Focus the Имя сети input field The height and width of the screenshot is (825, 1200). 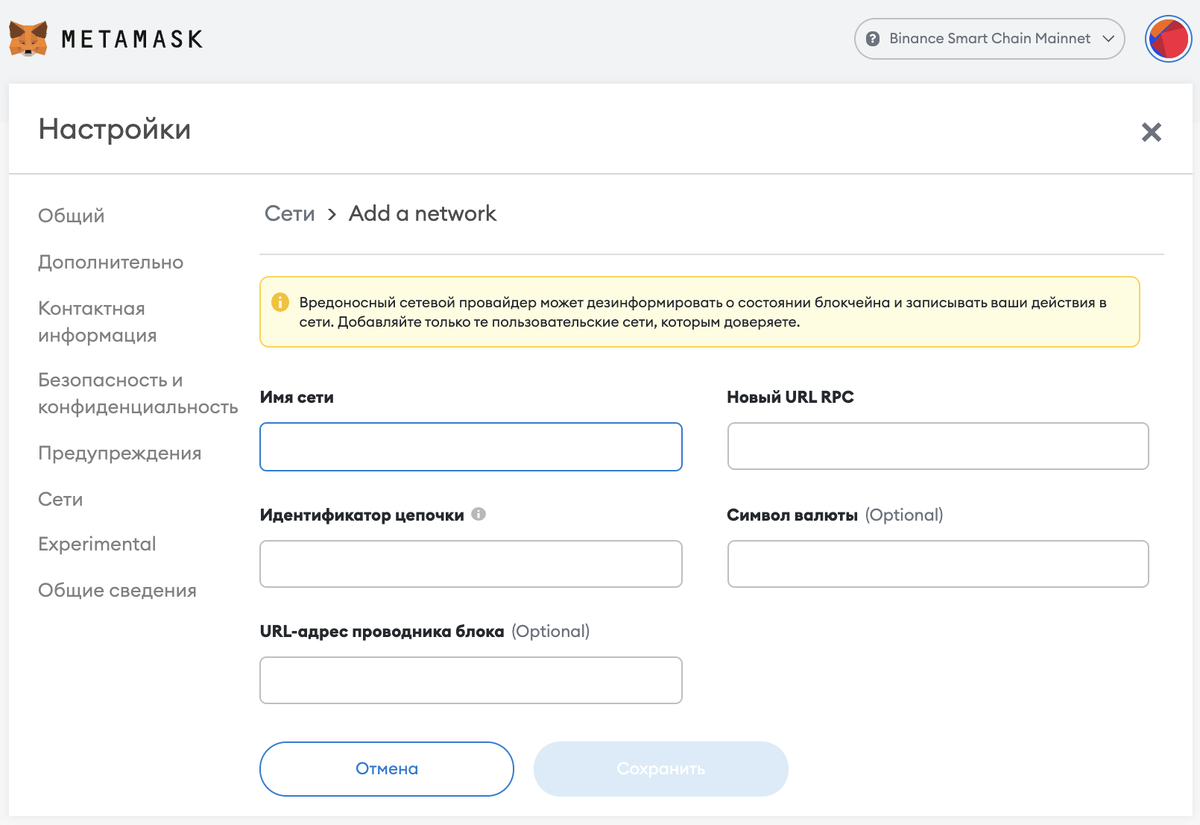(471, 446)
